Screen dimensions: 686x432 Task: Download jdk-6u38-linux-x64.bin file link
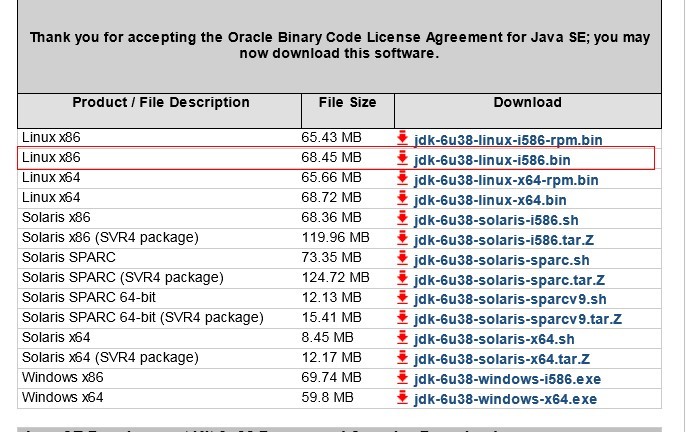(x=490, y=200)
